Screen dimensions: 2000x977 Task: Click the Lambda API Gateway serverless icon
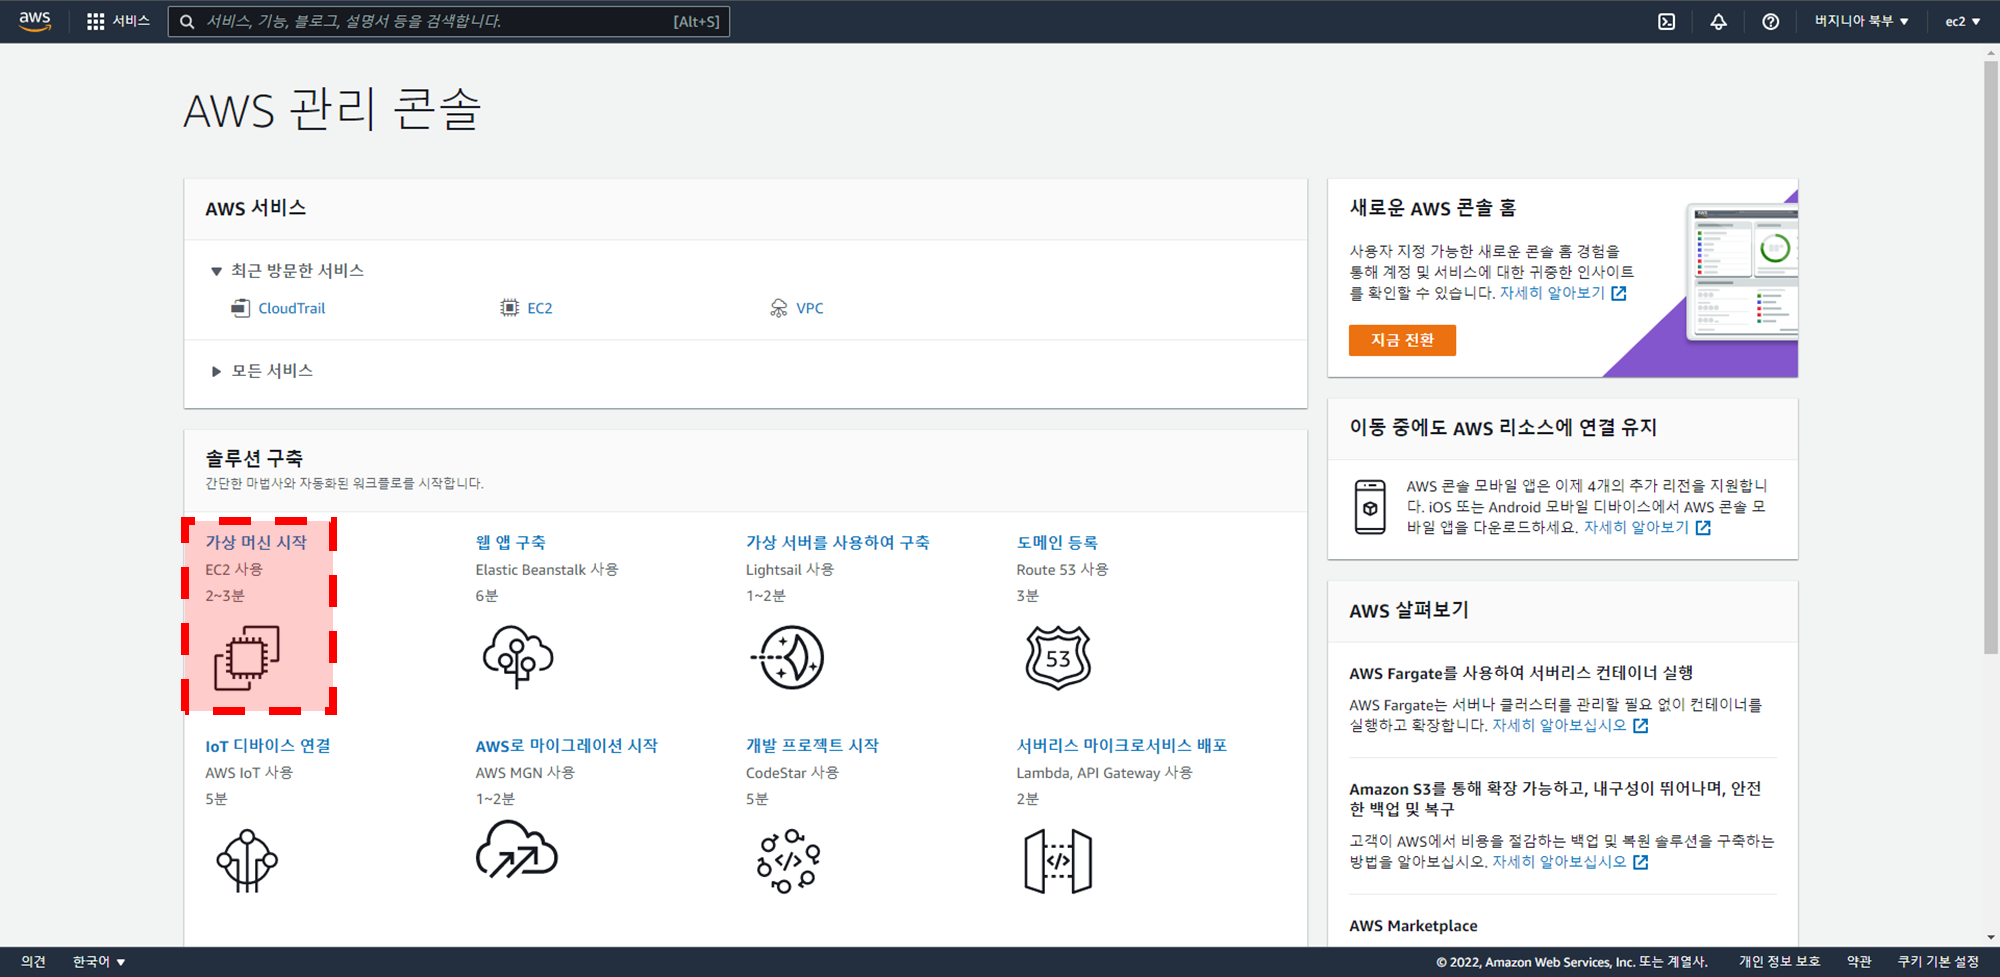(x=1058, y=860)
